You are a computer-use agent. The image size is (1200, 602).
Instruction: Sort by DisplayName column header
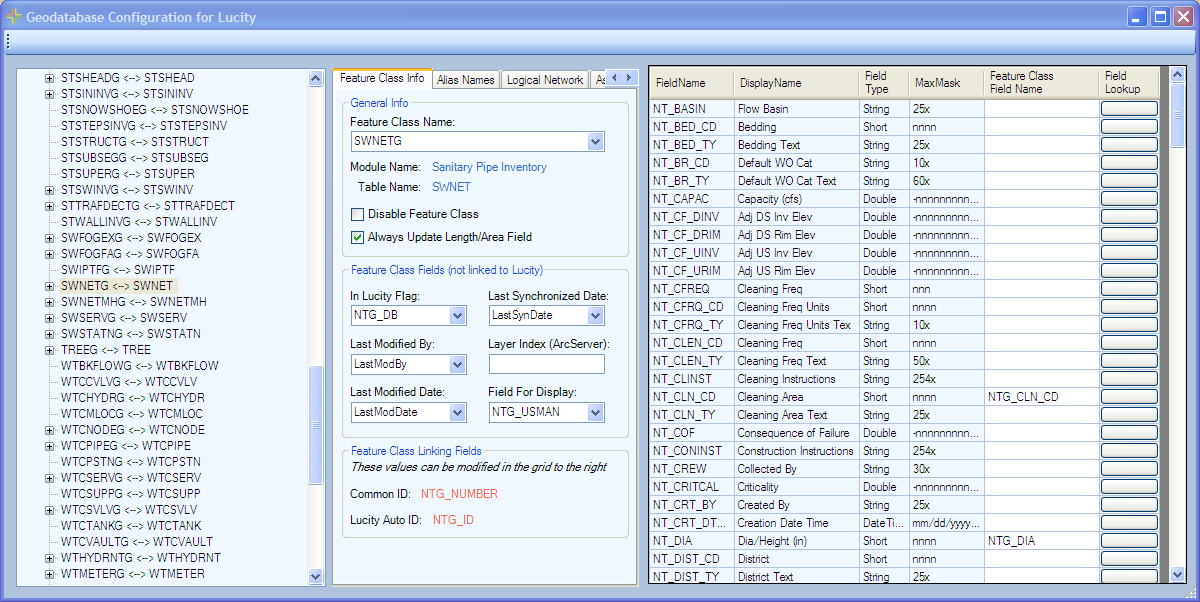795,83
